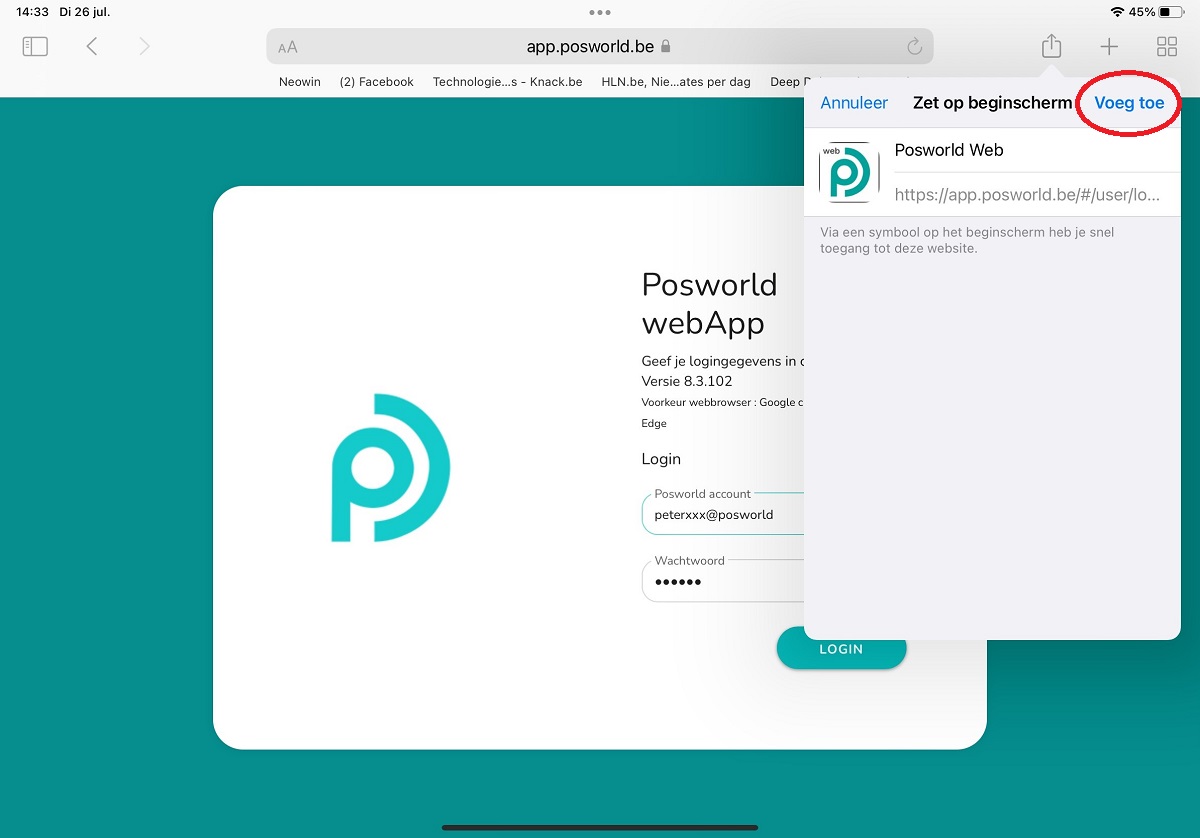The image size is (1200, 838).
Task: Open the AA reader text options
Action: point(288,47)
